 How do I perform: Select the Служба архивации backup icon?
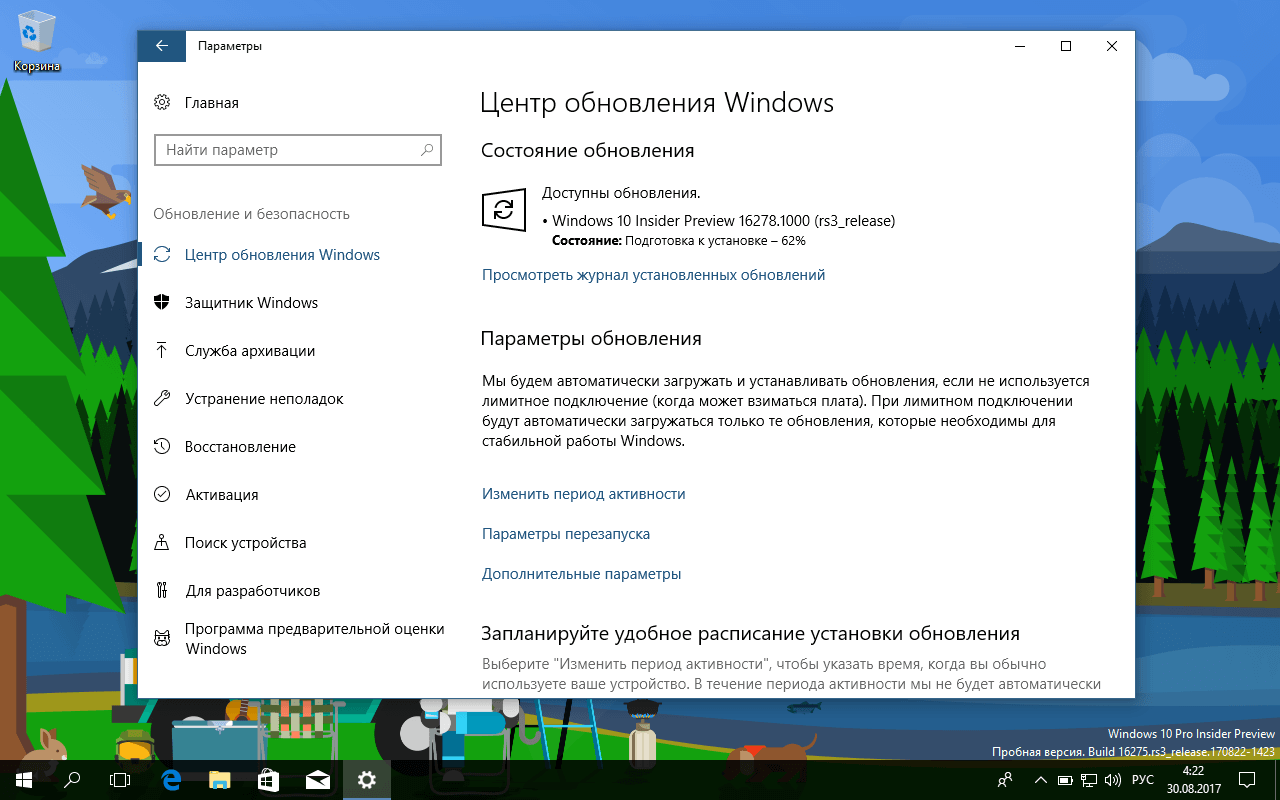click(x=163, y=350)
